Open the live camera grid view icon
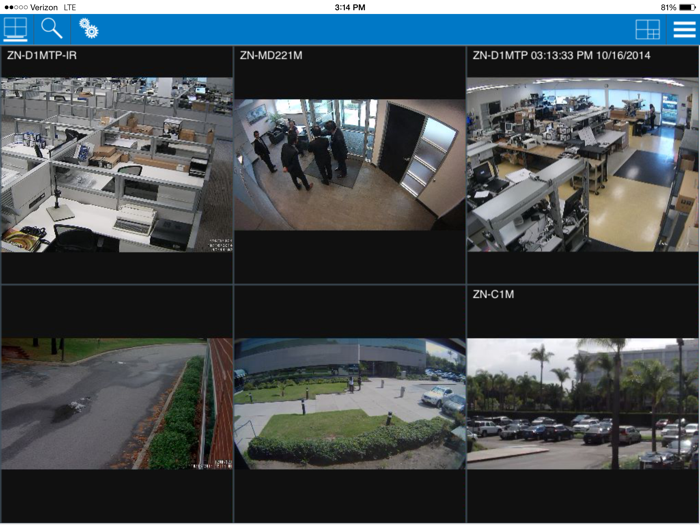Image resolution: width=700 pixels, height=525 pixels. tap(15, 29)
